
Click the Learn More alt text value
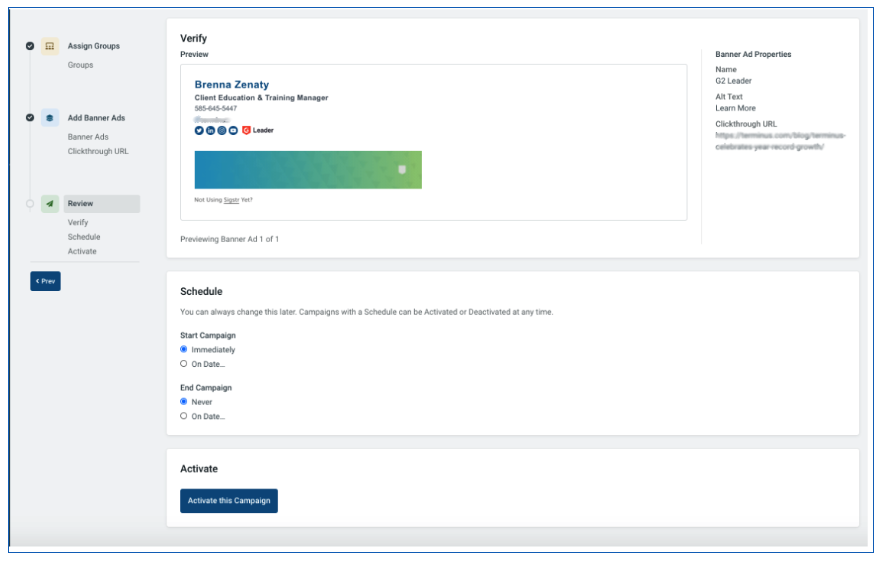(x=735, y=109)
